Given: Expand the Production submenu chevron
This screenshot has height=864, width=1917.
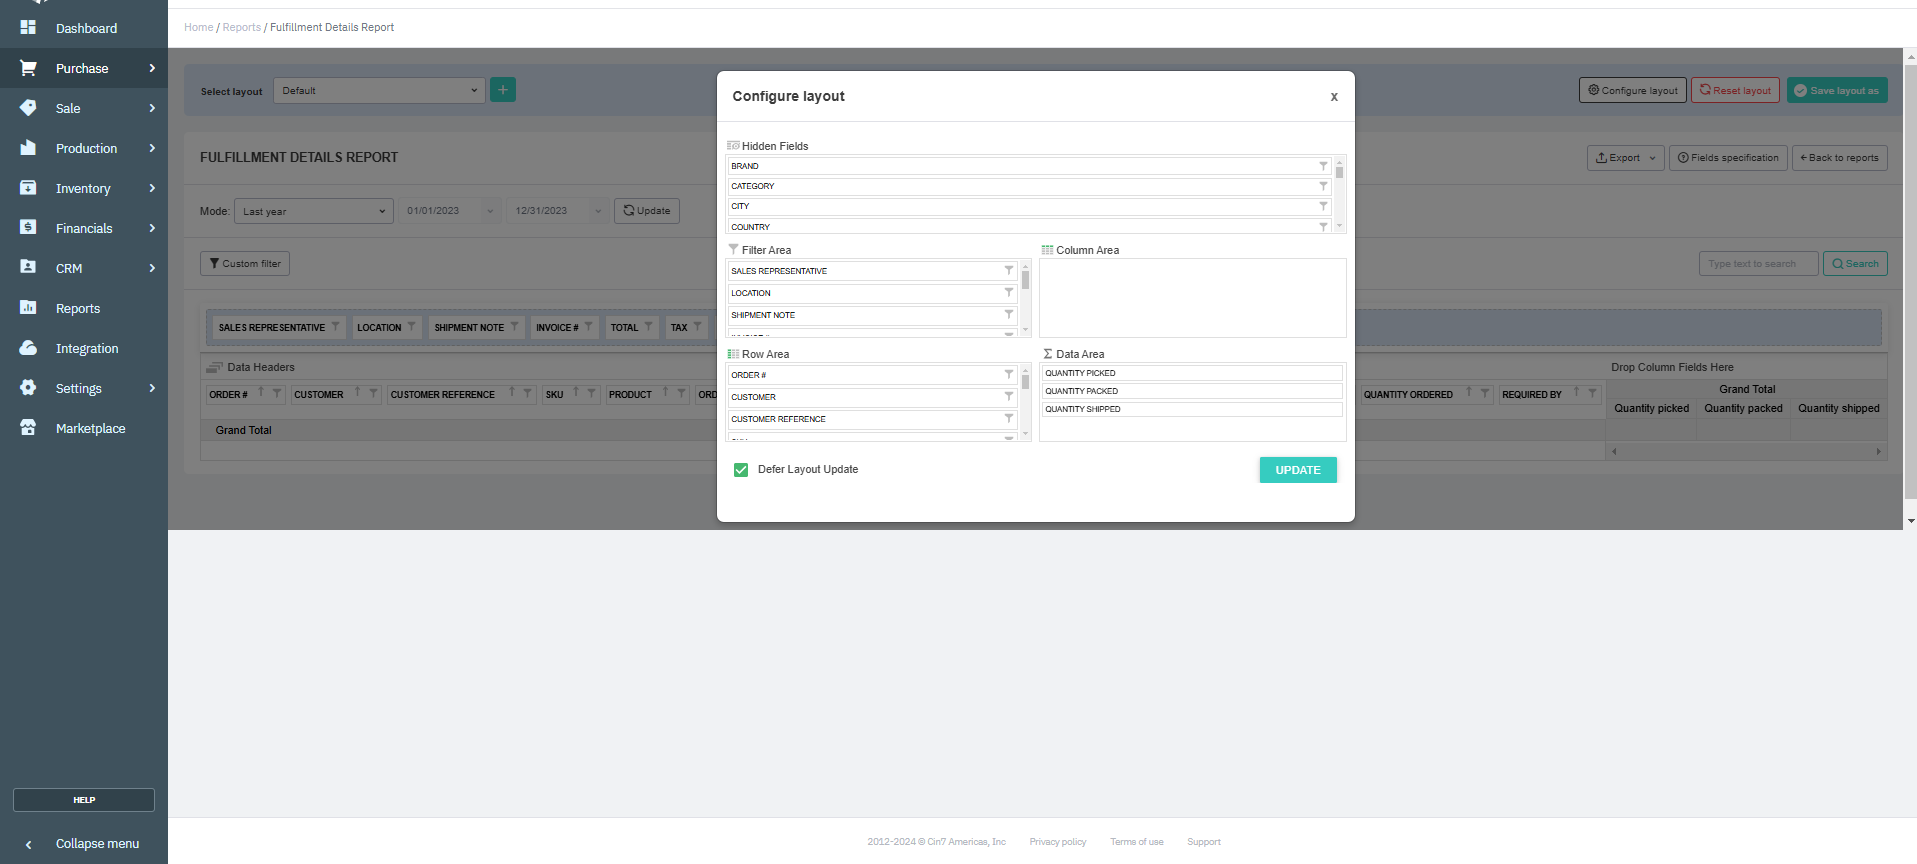Looking at the screenshot, I should coord(152,148).
